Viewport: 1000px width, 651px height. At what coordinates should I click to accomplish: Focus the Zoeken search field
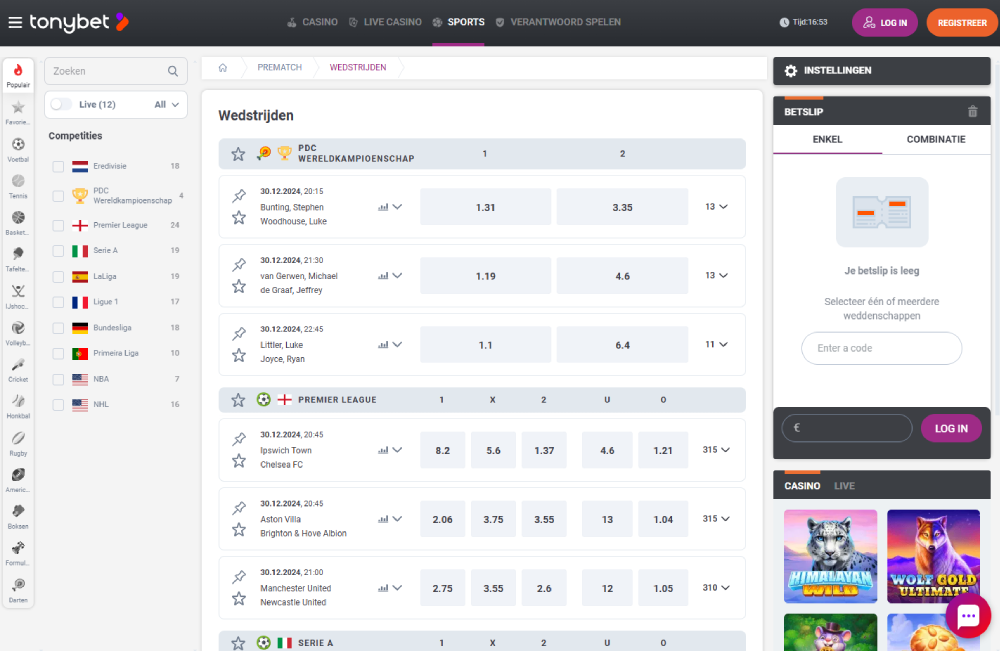pos(116,71)
